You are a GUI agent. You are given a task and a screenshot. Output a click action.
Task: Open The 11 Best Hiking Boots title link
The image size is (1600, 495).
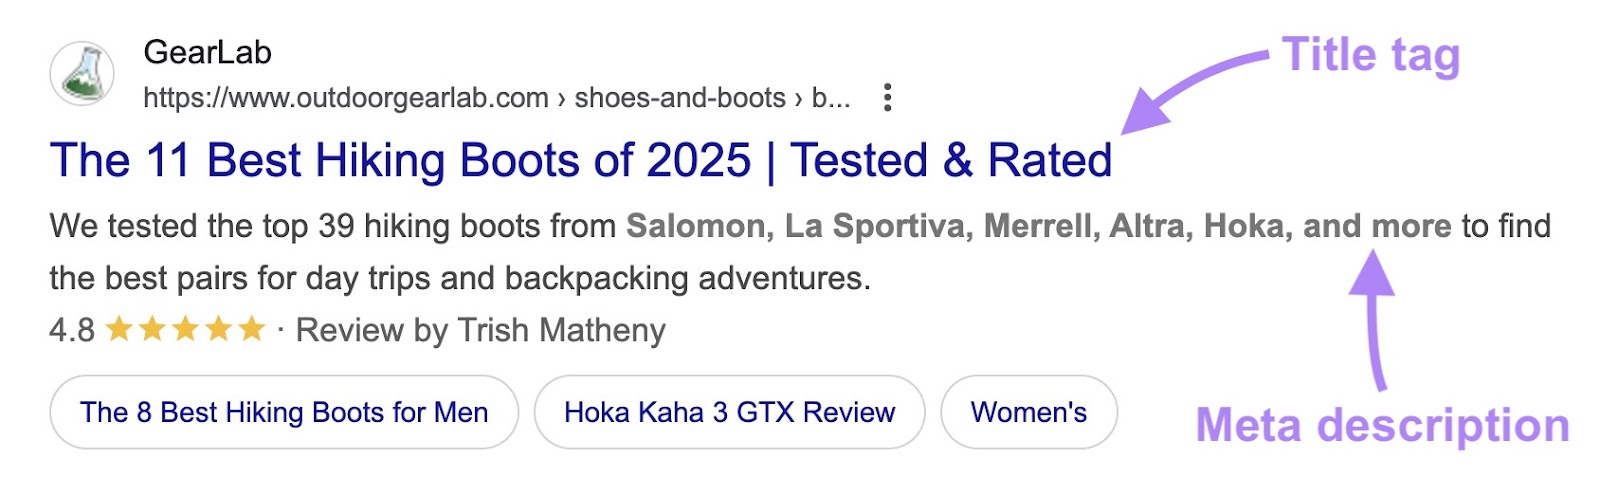click(580, 160)
